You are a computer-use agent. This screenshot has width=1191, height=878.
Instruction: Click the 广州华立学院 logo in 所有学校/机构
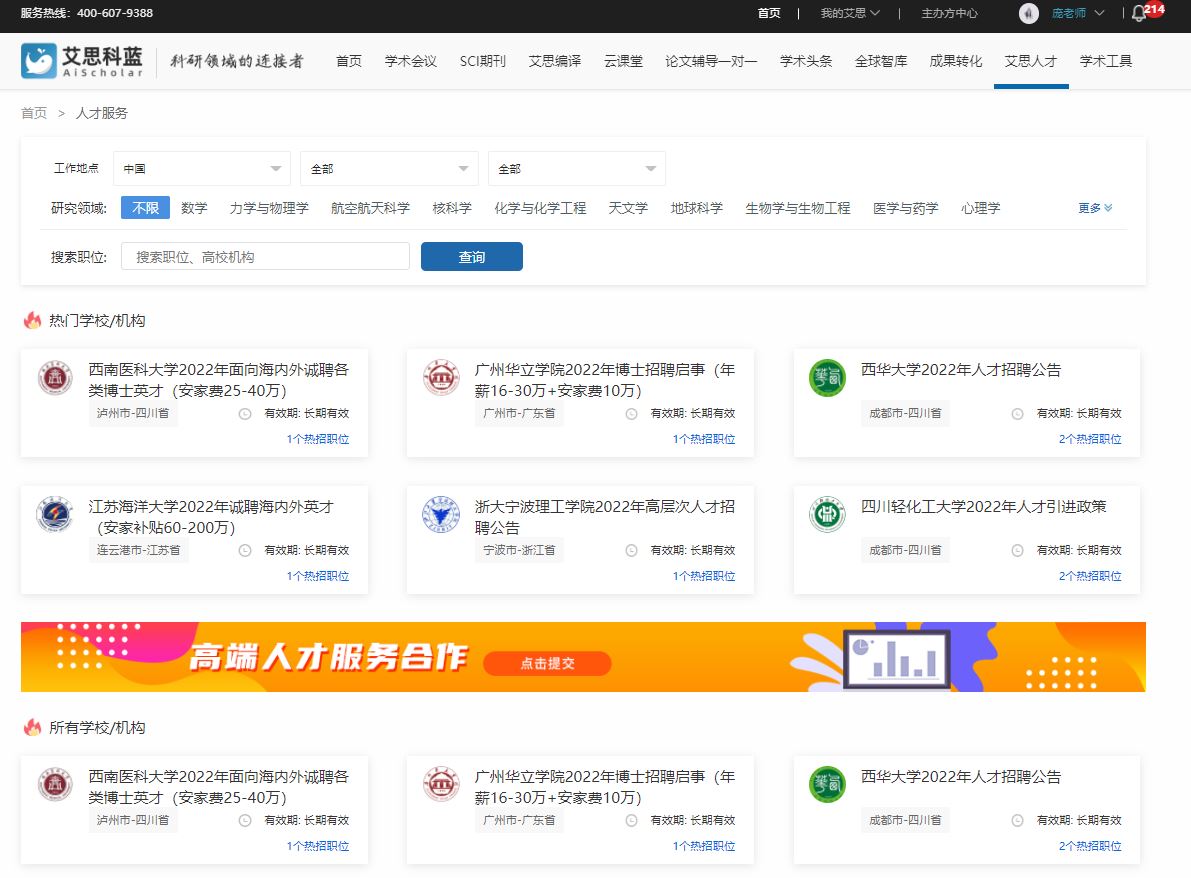(x=441, y=785)
